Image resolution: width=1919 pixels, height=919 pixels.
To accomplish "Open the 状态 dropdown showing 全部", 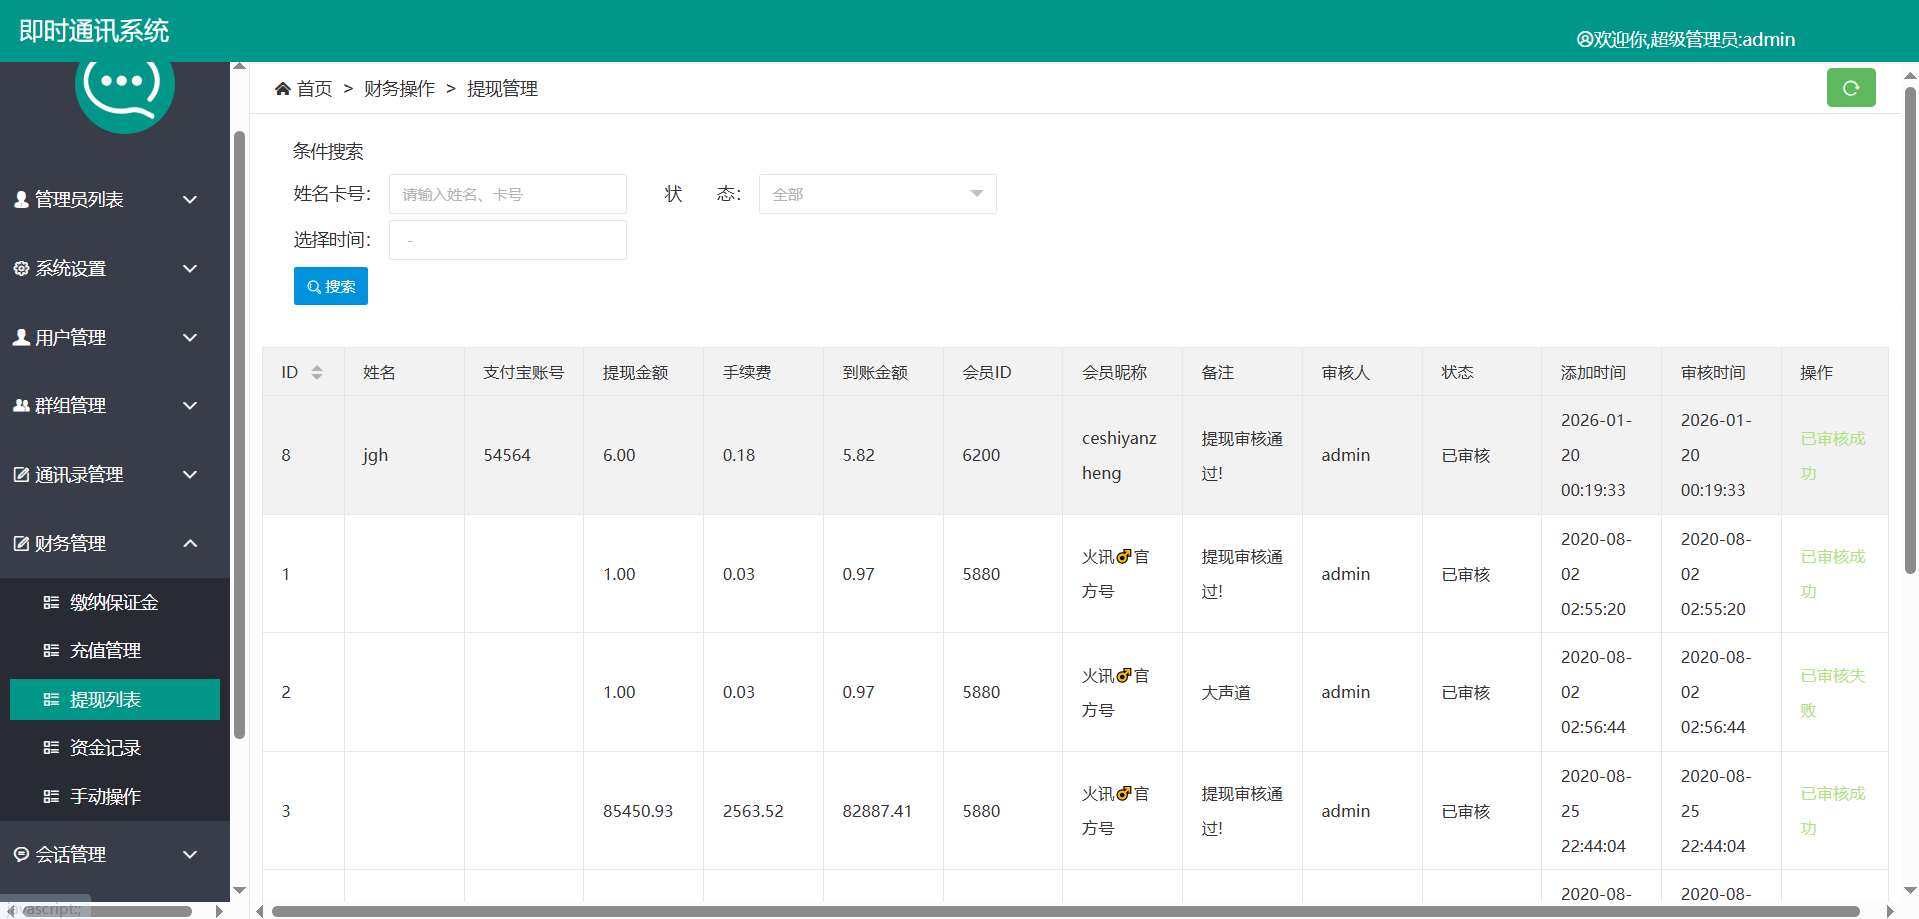I will click(x=877, y=194).
